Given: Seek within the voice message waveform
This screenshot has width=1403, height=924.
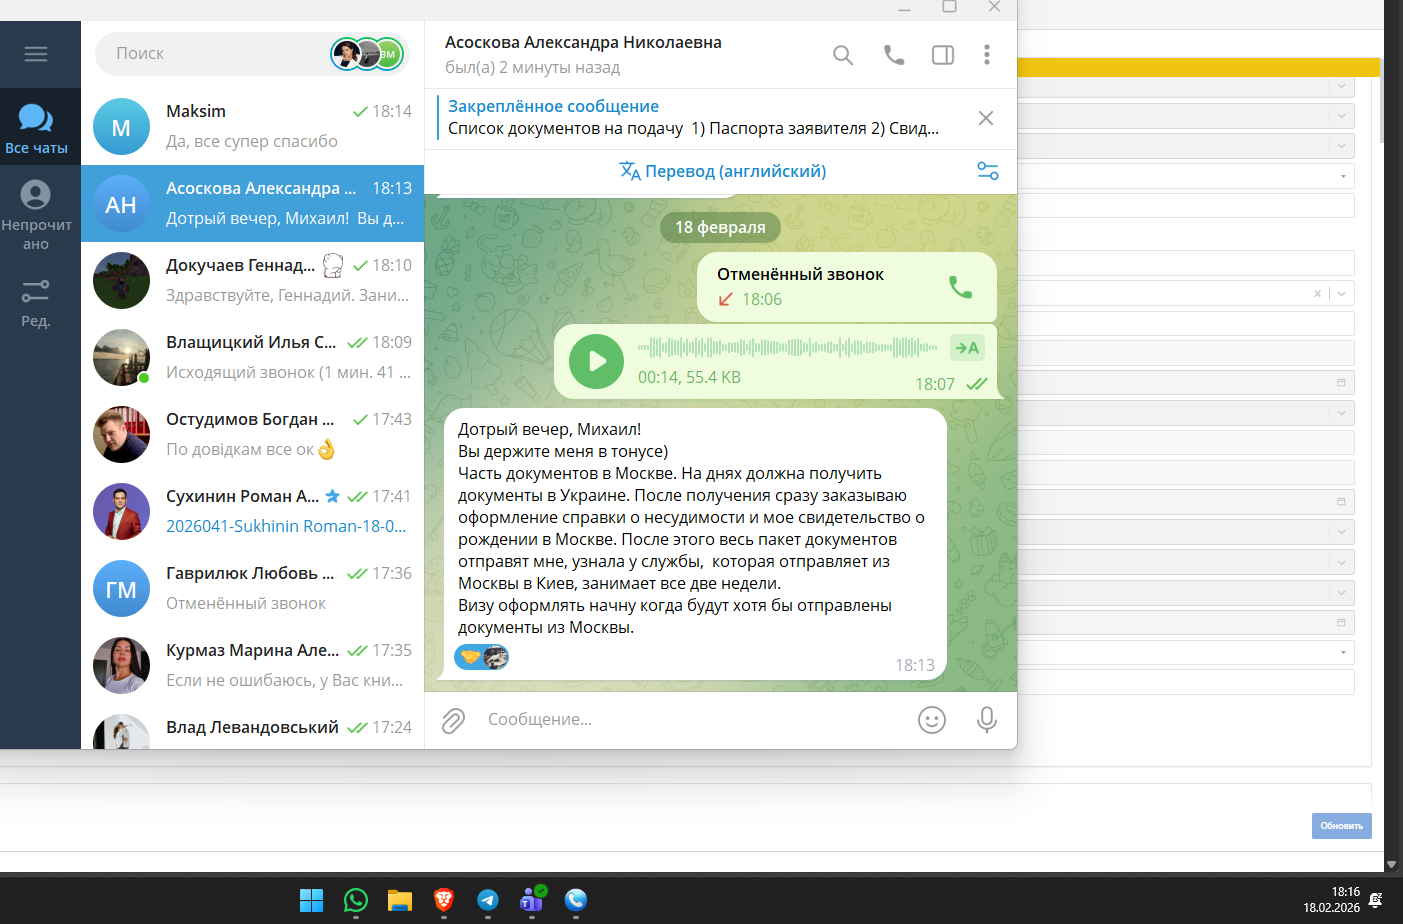Looking at the screenshot, I should (x=787, y=348).
